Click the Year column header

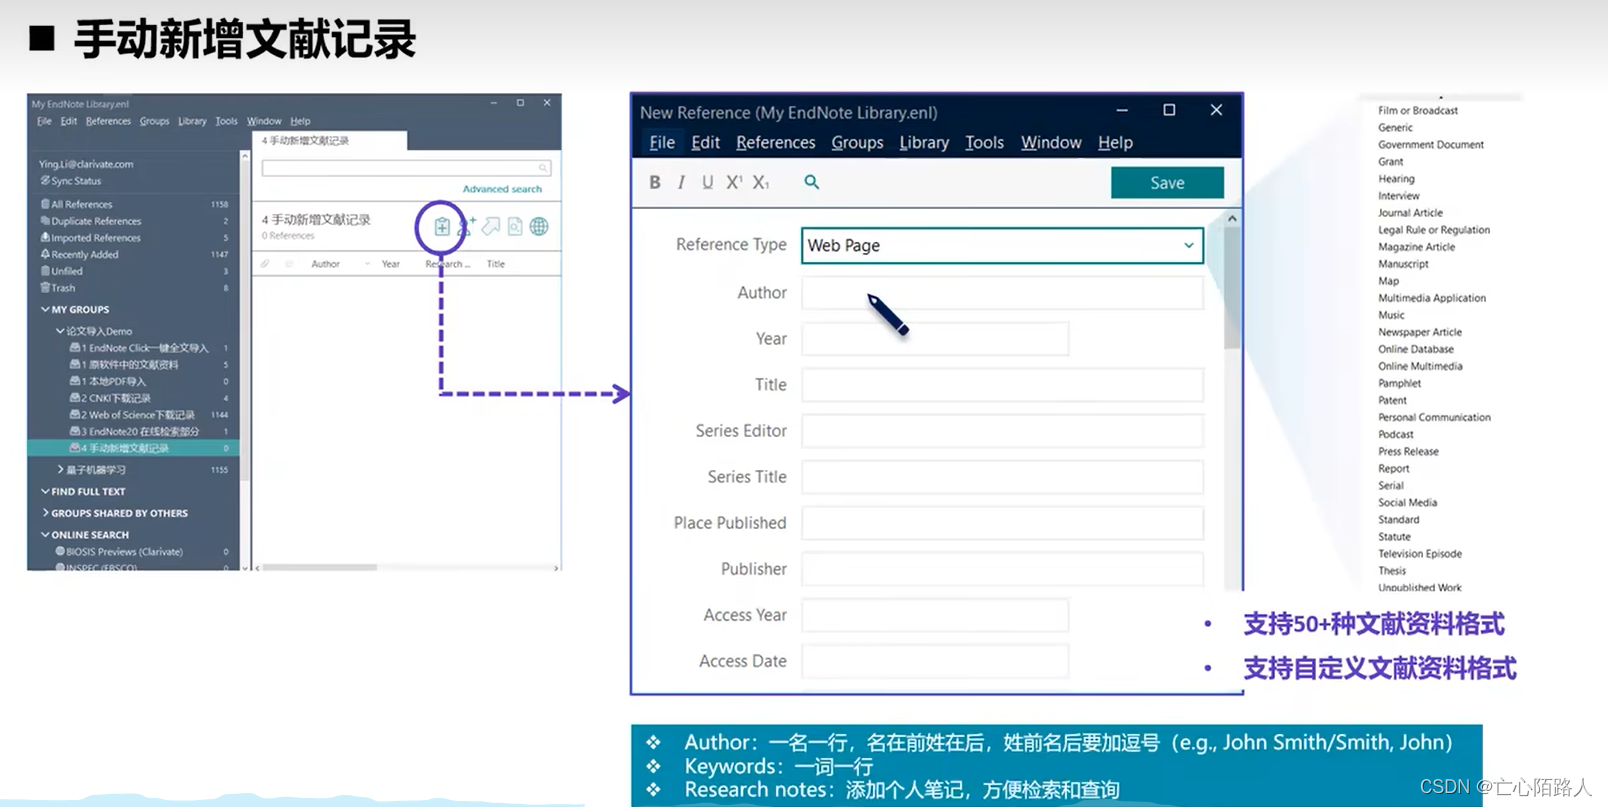[x=390, y=264]
